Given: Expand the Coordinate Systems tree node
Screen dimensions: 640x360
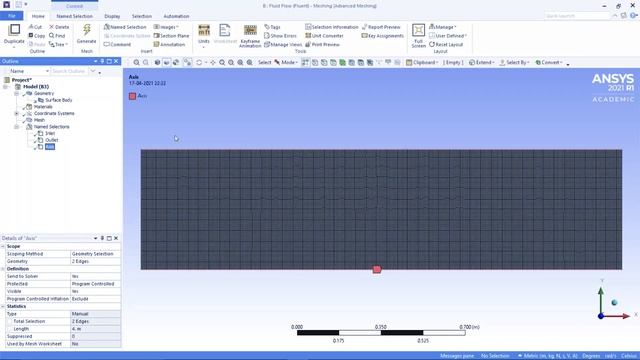Looking at the screenshot, I should (17, 113).
